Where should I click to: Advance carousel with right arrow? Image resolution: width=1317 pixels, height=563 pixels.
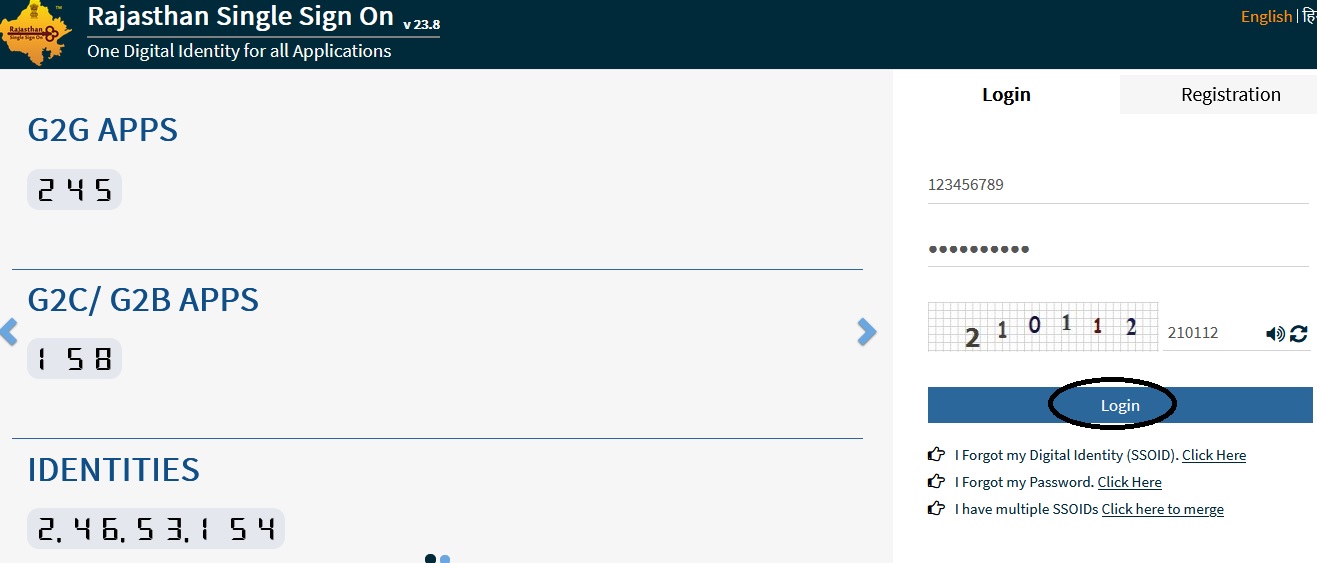pos(867,332)
